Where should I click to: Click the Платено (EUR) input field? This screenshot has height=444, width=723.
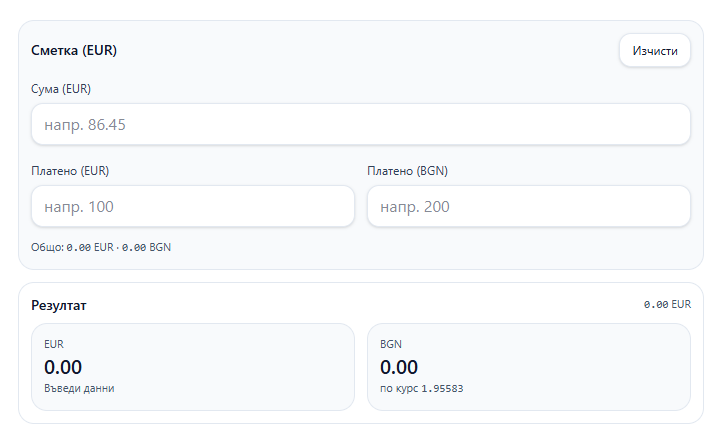(193, 206)
